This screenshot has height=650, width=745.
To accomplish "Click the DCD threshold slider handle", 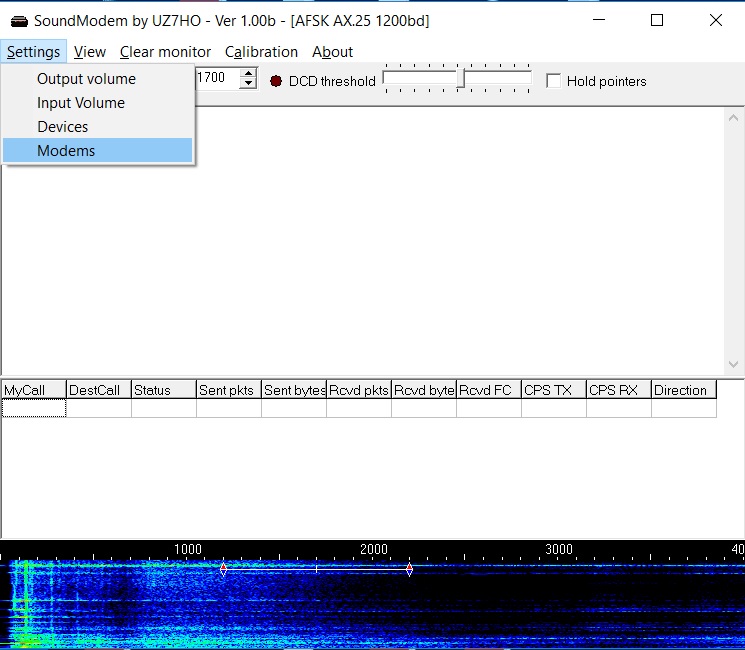I will 460,78.
